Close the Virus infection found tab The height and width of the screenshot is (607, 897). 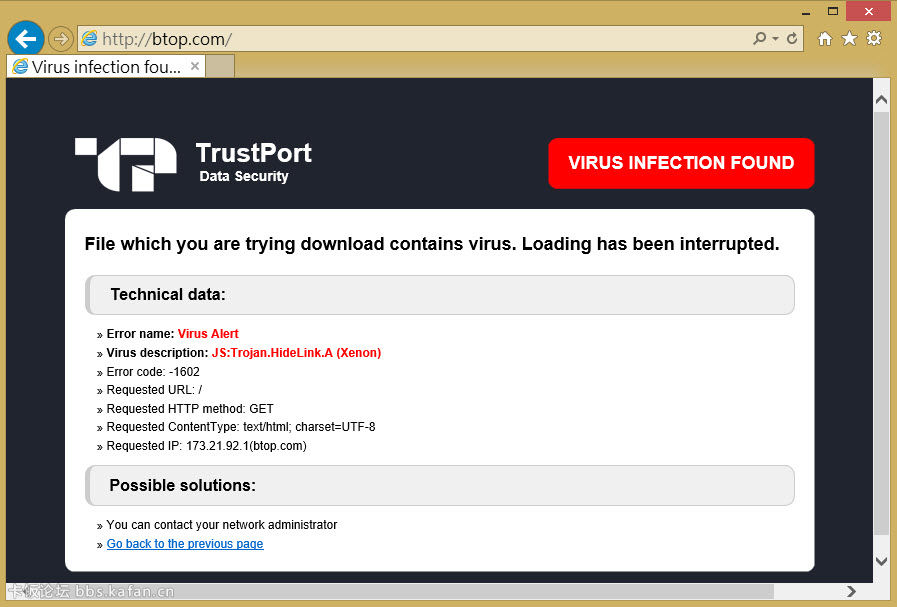coord(195,67)
